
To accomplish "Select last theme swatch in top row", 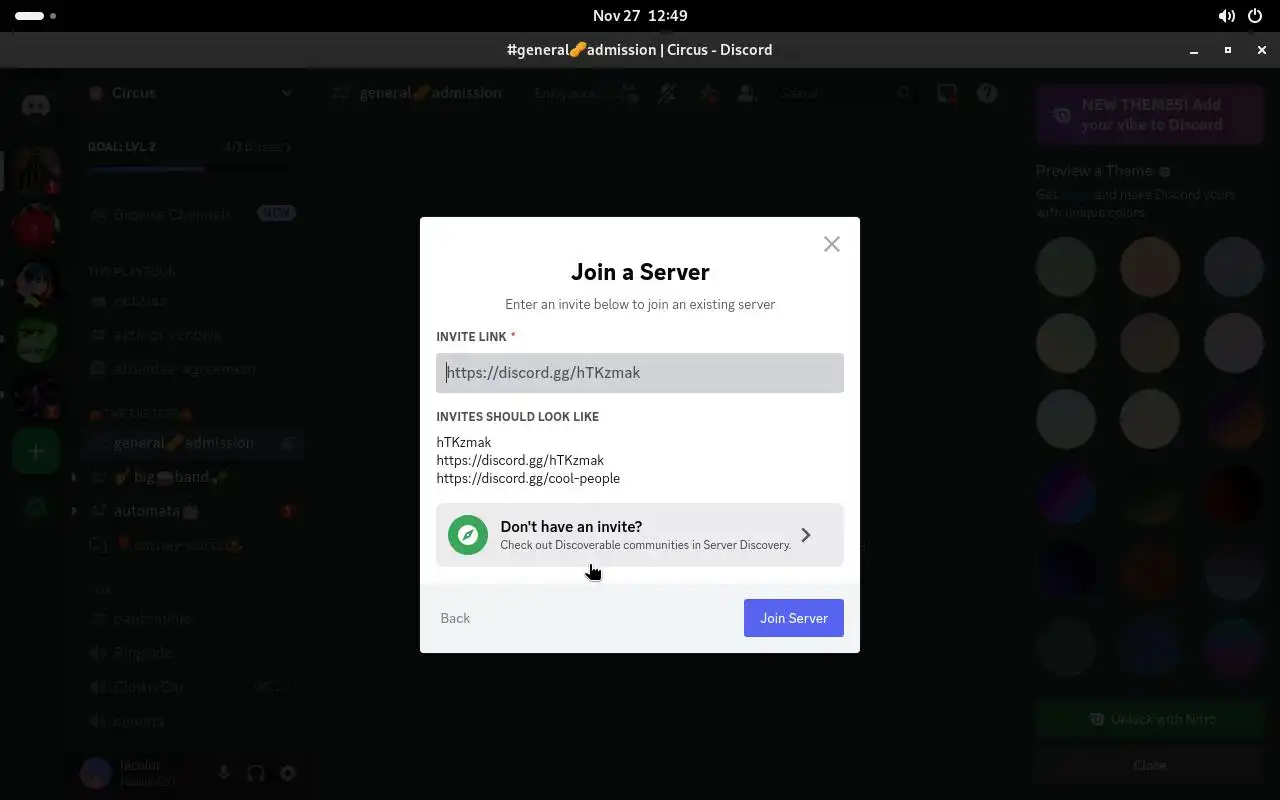I will pos(1234,266).
